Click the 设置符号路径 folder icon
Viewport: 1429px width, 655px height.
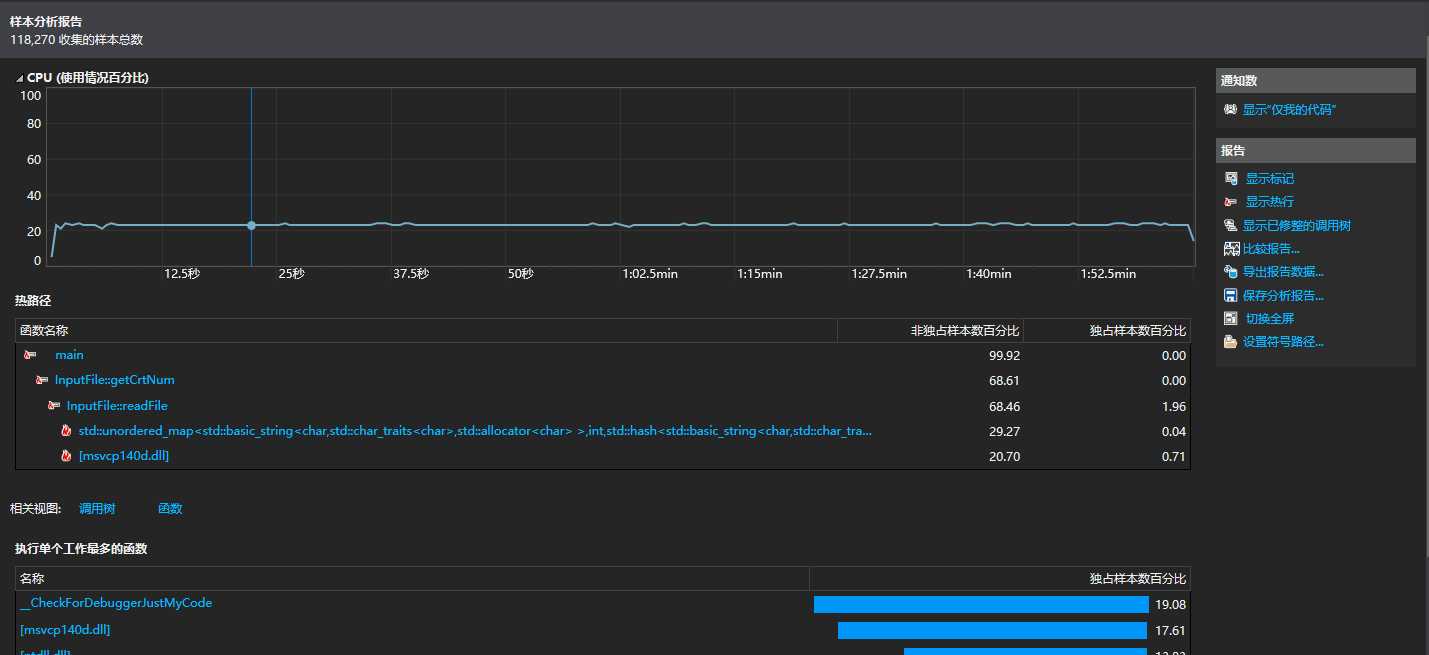click(1231, 342)
